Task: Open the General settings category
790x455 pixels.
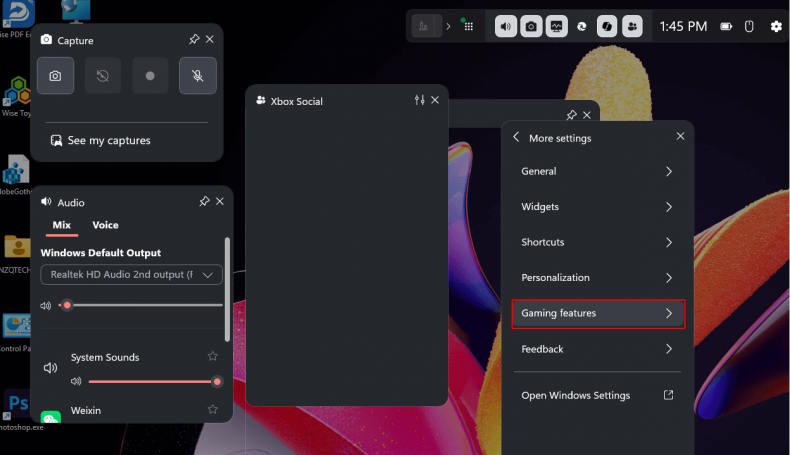Action: tap(598, 171)
